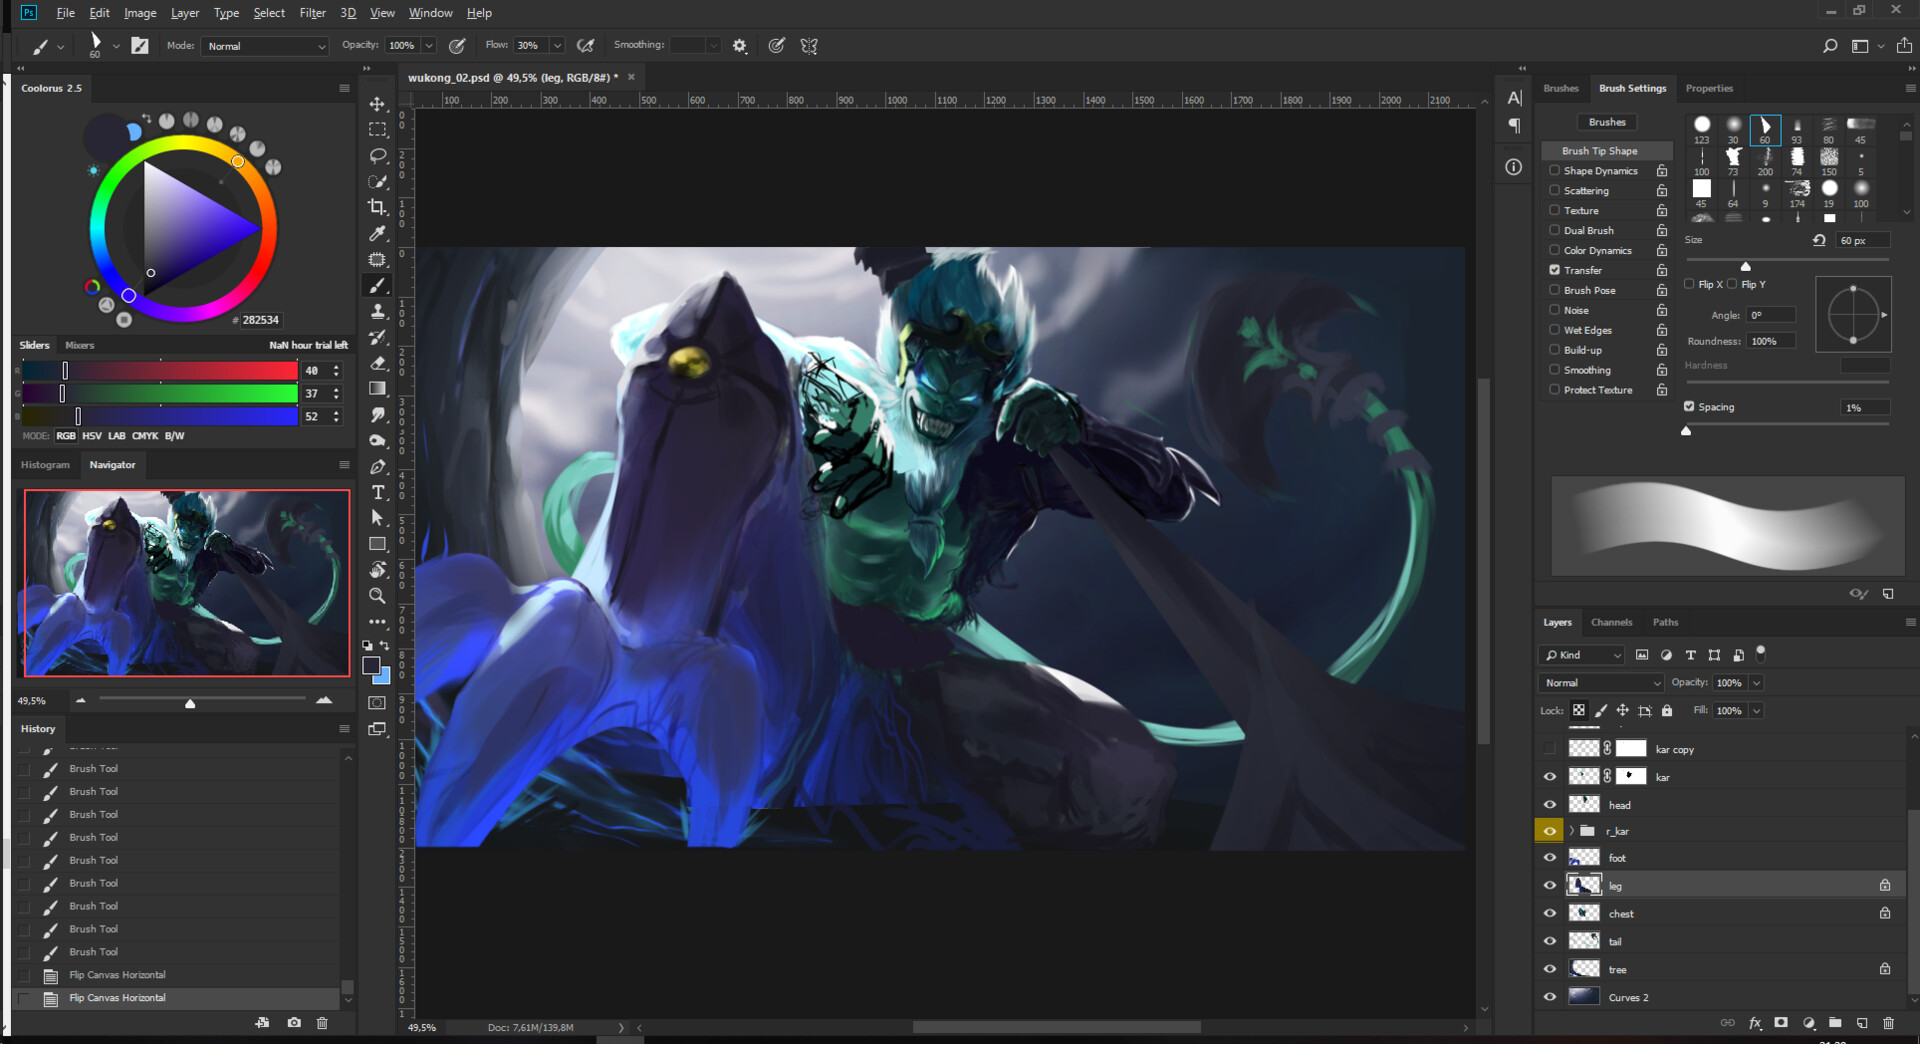Click the Quick Mask mode icon
This screenshot has width=1920, height=1044.
point(377,703)
